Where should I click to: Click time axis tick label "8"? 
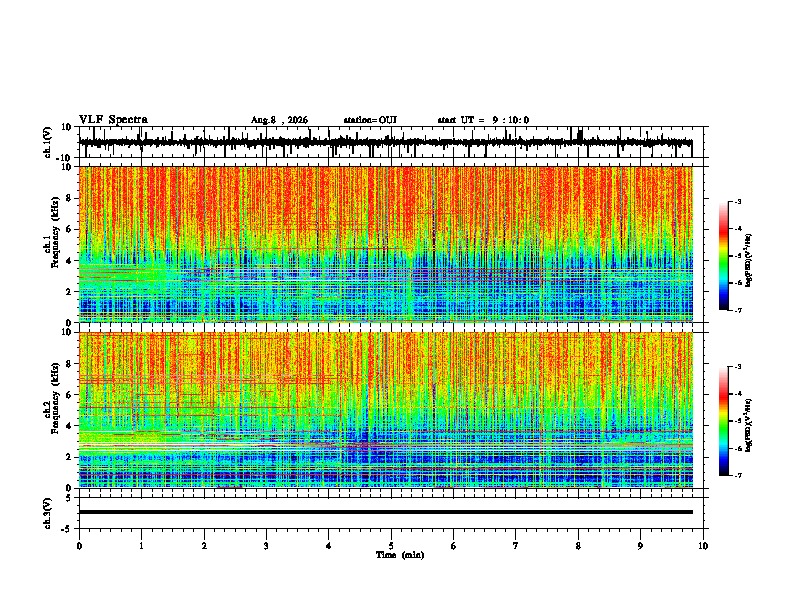(578, 546)
